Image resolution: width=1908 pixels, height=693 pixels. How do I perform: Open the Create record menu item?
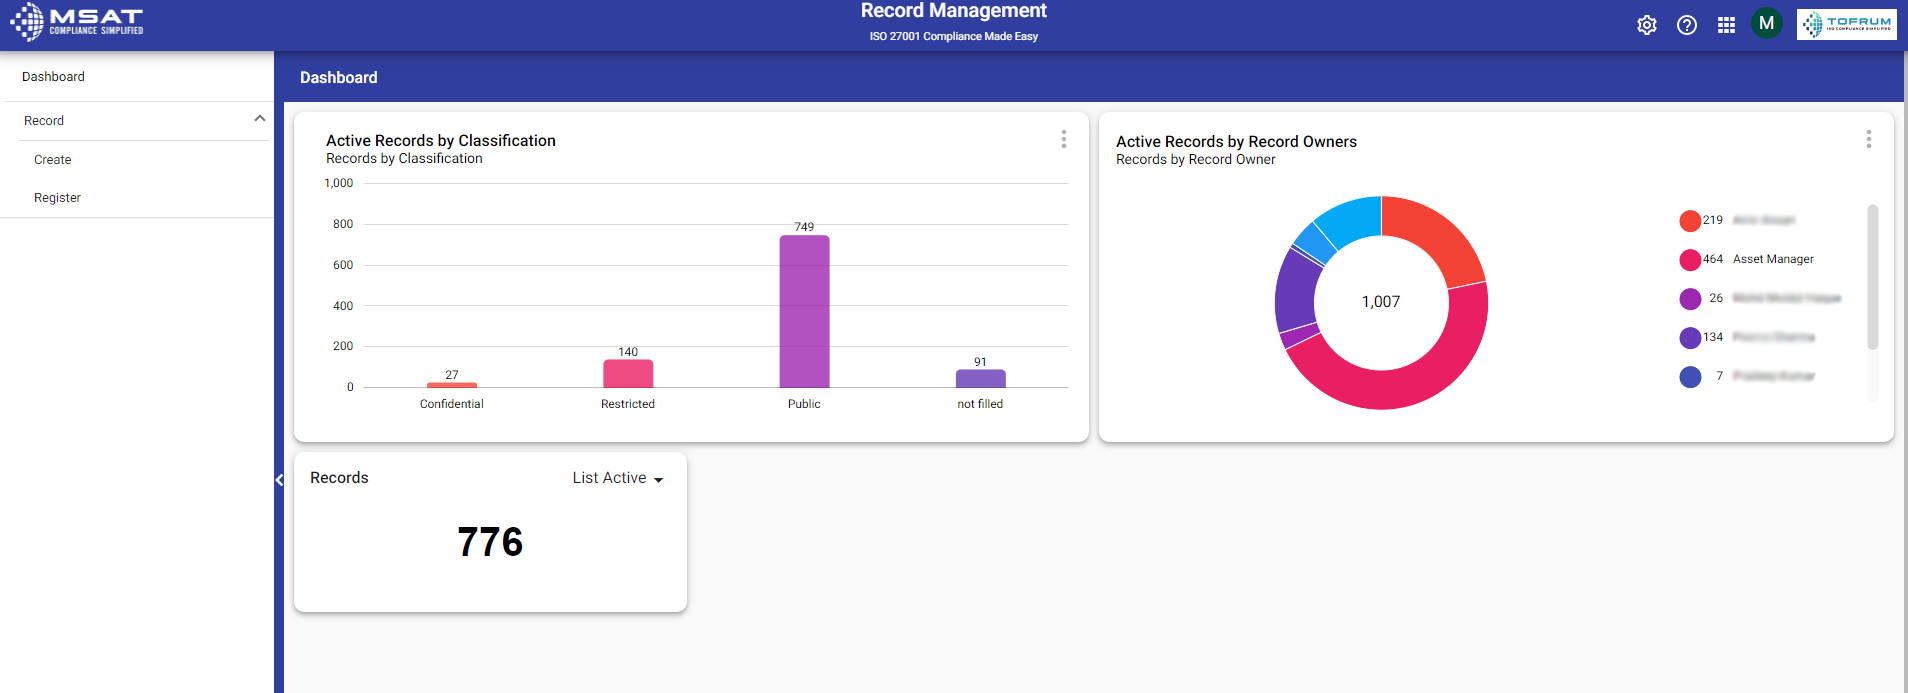pyautogui.click(x=53, y=160)
